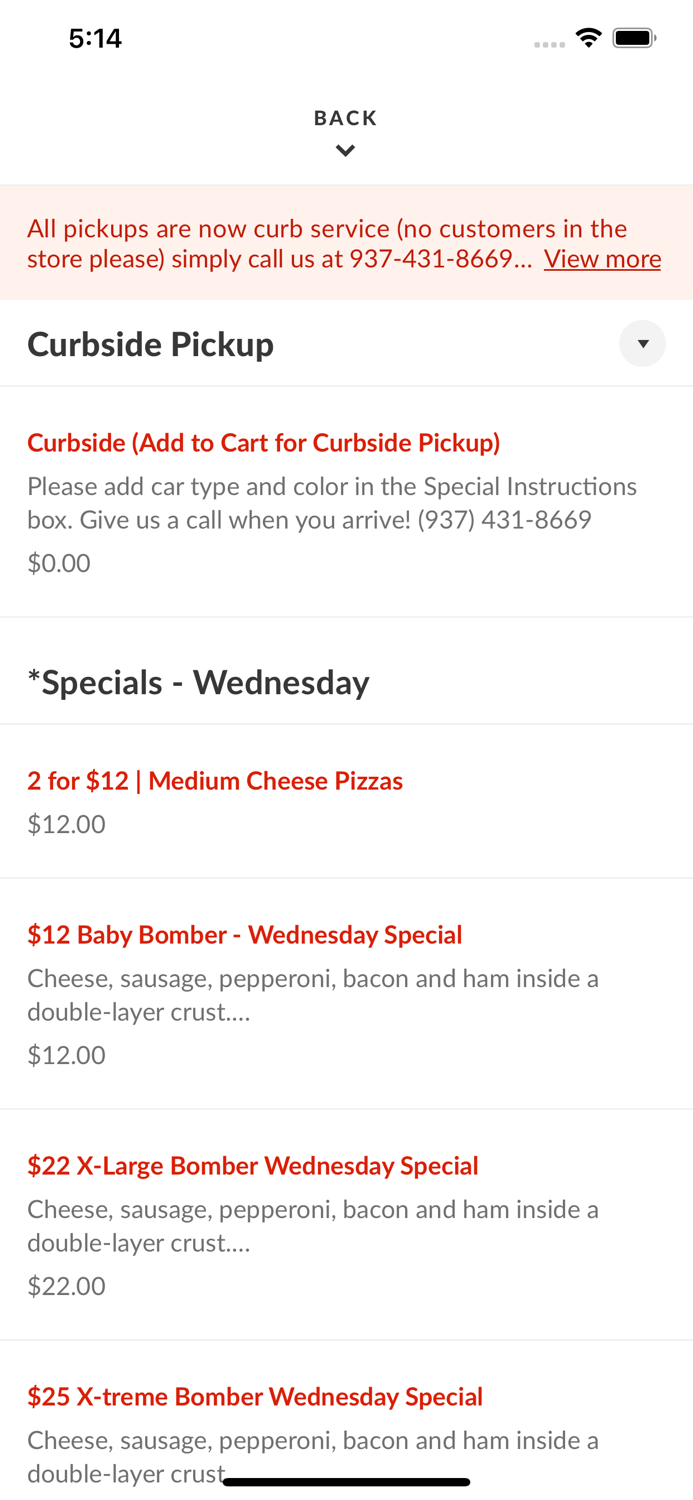The height and width of the screenshot is (1500, 693).
Task: Expand the store announcement with View more
Action: tap(602, 259)
